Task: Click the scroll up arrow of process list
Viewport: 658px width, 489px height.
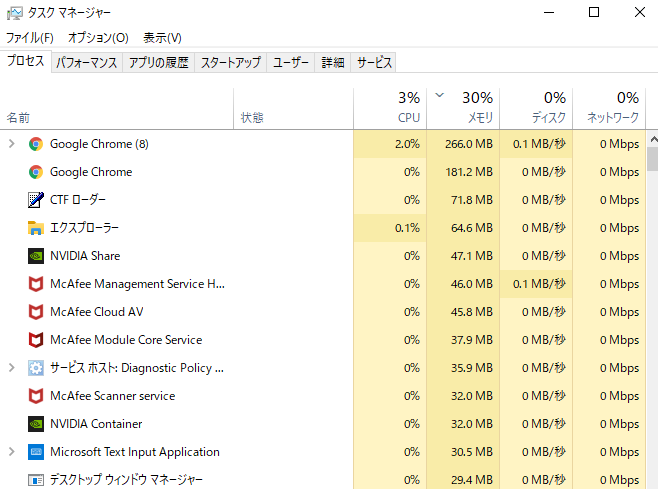Action: coord(653,139)
